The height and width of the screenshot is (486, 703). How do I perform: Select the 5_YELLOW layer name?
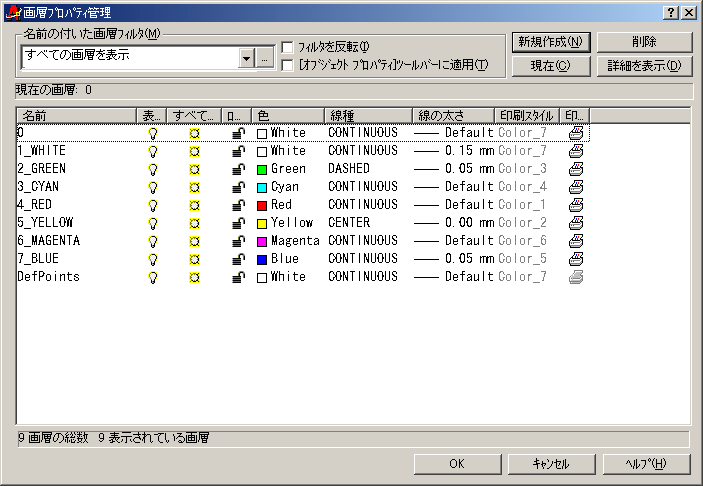click(45, 223)
